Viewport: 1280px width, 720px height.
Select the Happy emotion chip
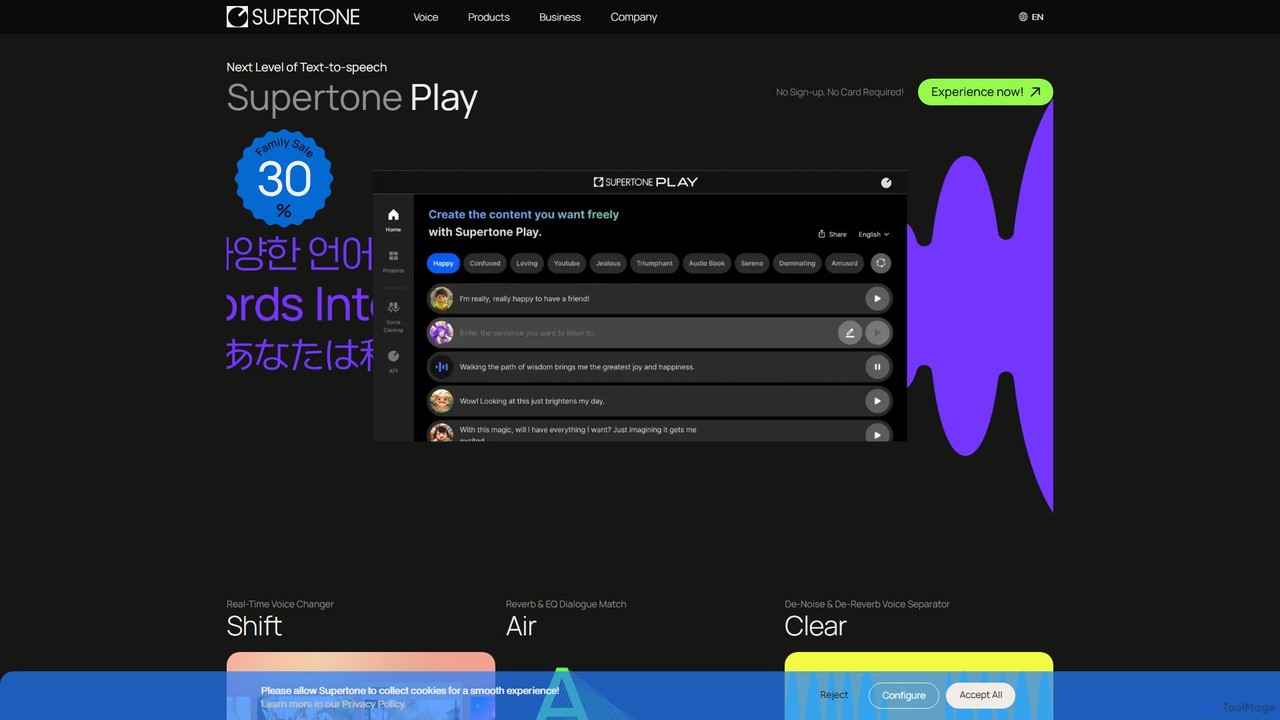tap(443, 263)
